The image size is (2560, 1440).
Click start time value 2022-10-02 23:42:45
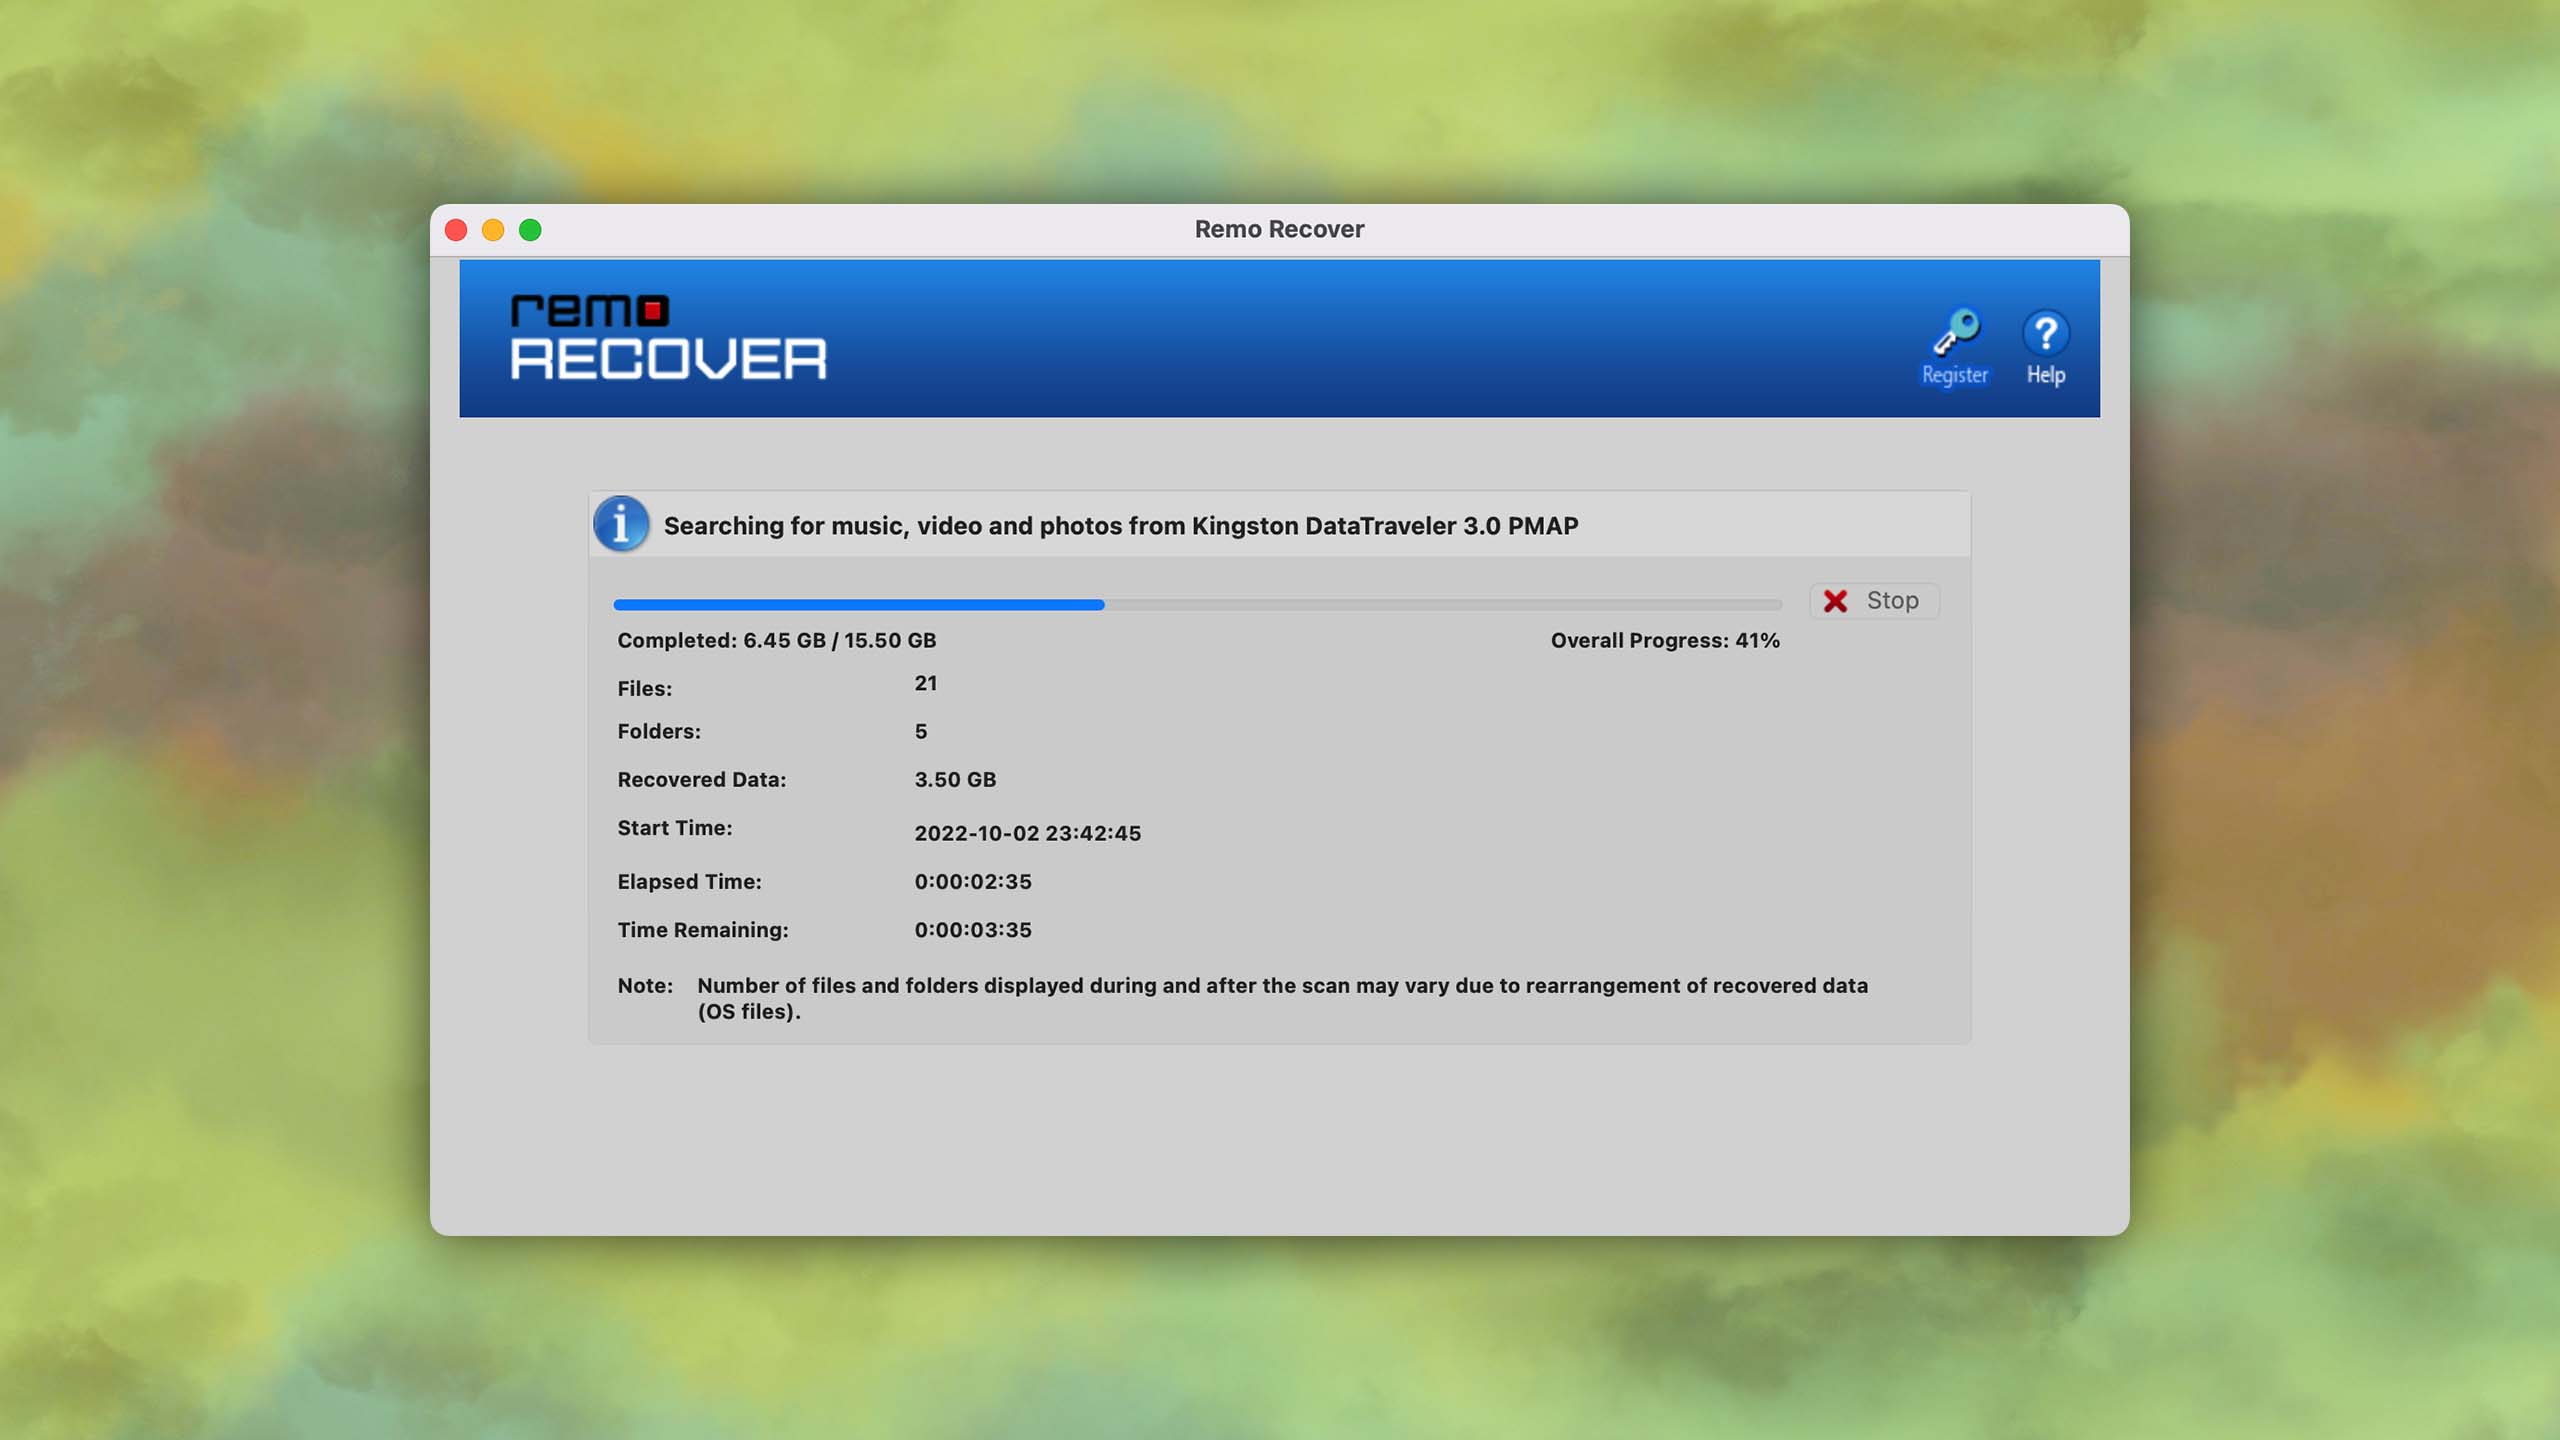click(x=1027, y=833)
